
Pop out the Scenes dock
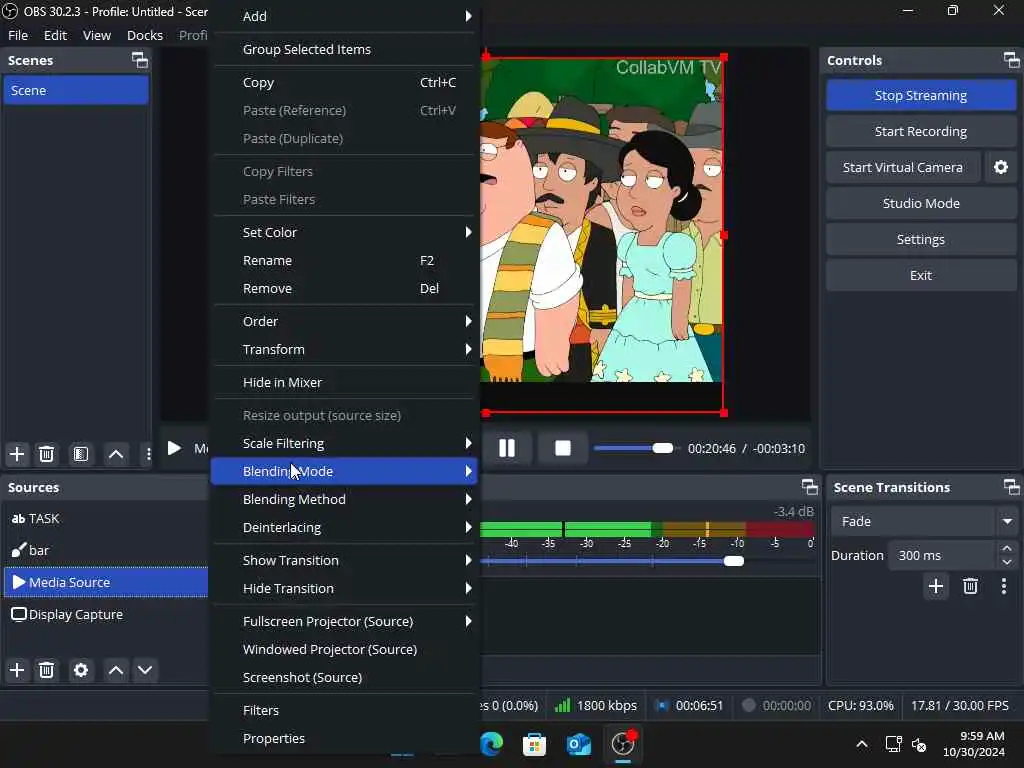pos(140,60)
